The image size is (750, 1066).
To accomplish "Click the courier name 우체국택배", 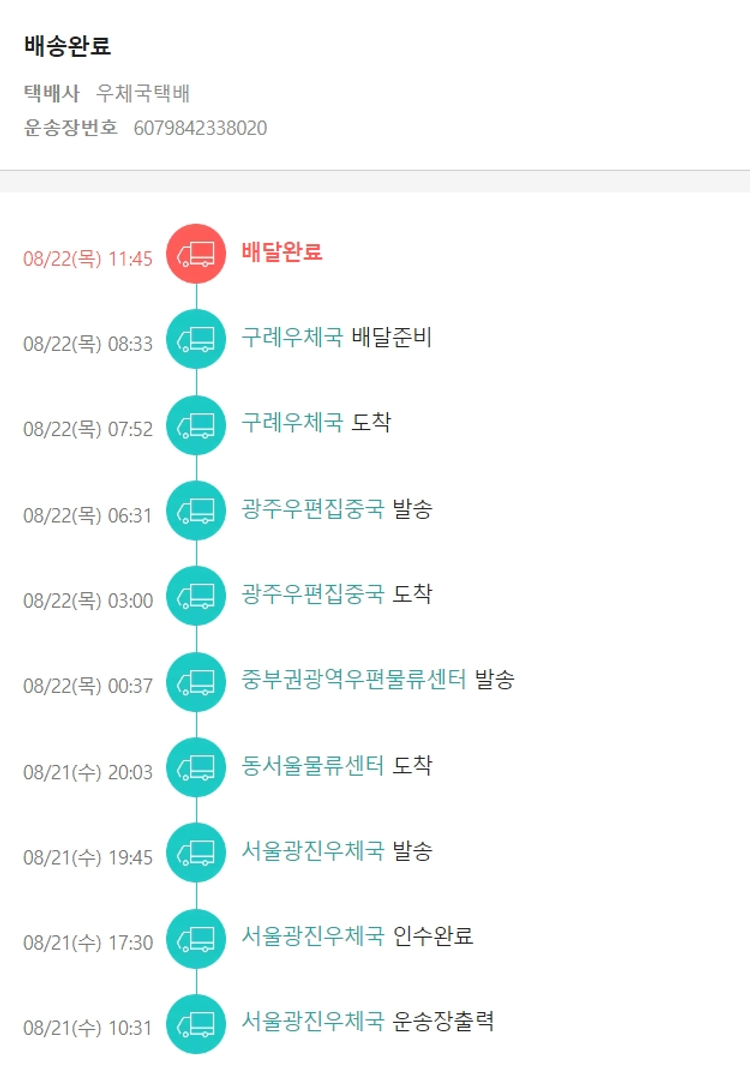I will [143, 94].
